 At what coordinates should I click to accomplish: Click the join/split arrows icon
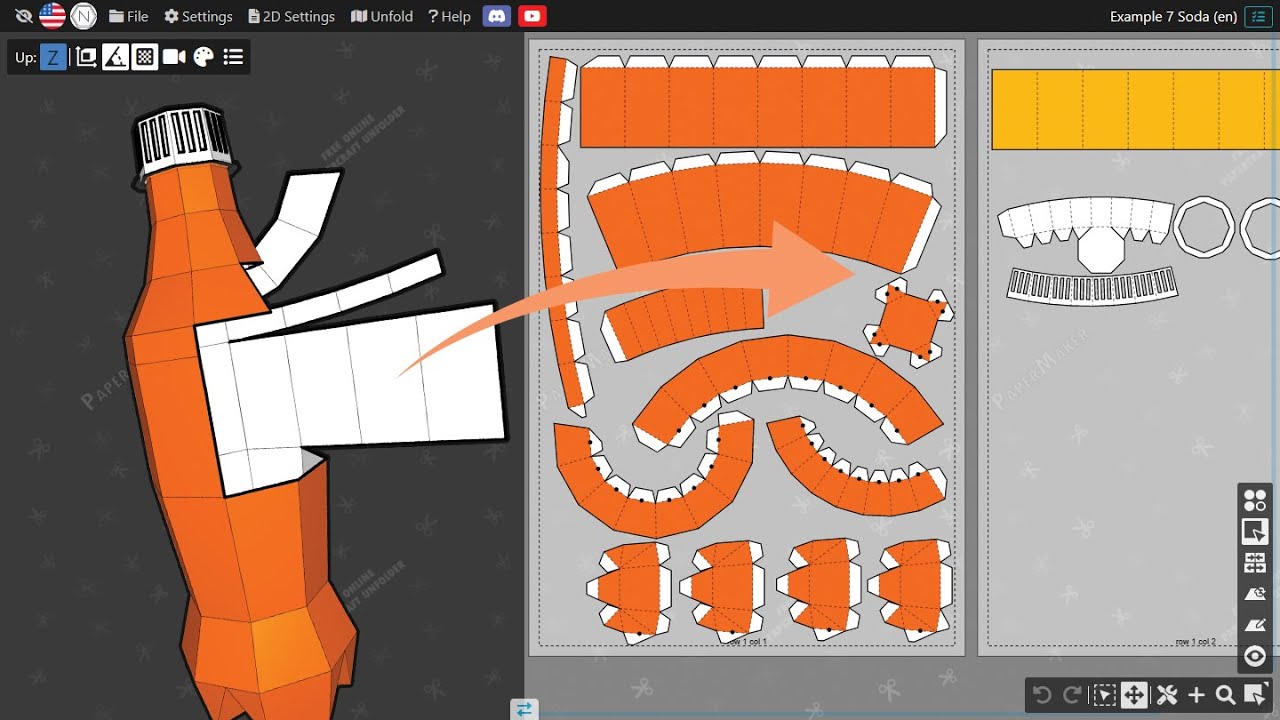tap(1254, 562)
